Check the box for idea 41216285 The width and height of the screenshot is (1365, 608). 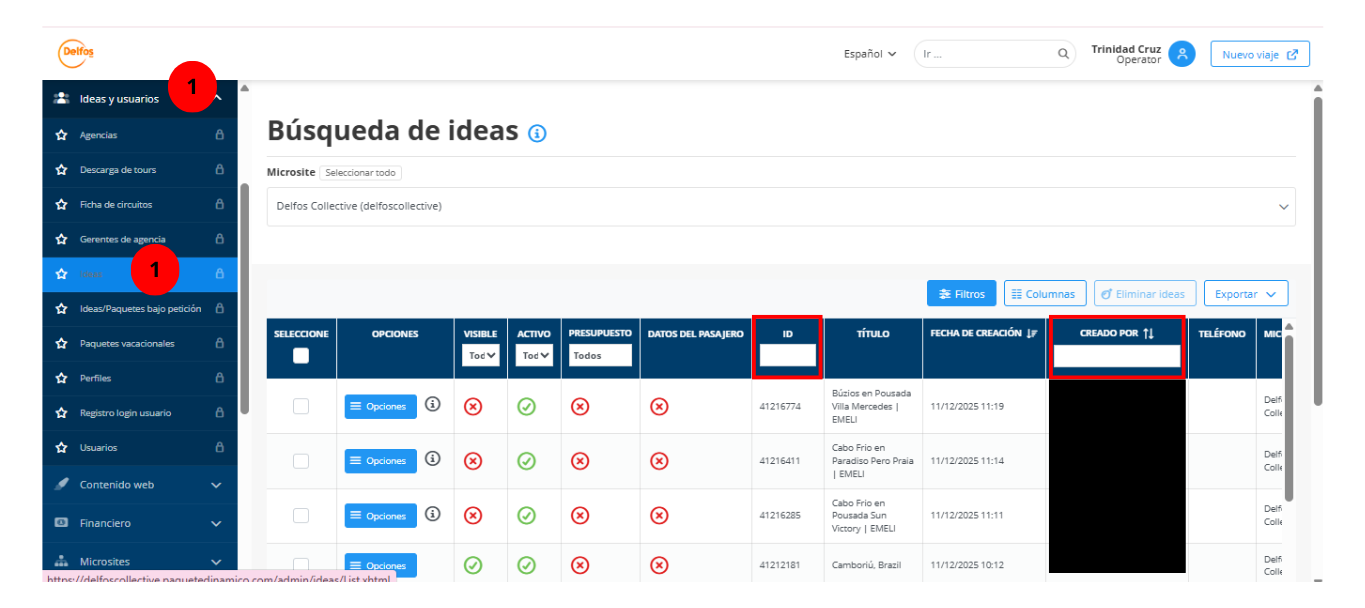click(301, 515)
